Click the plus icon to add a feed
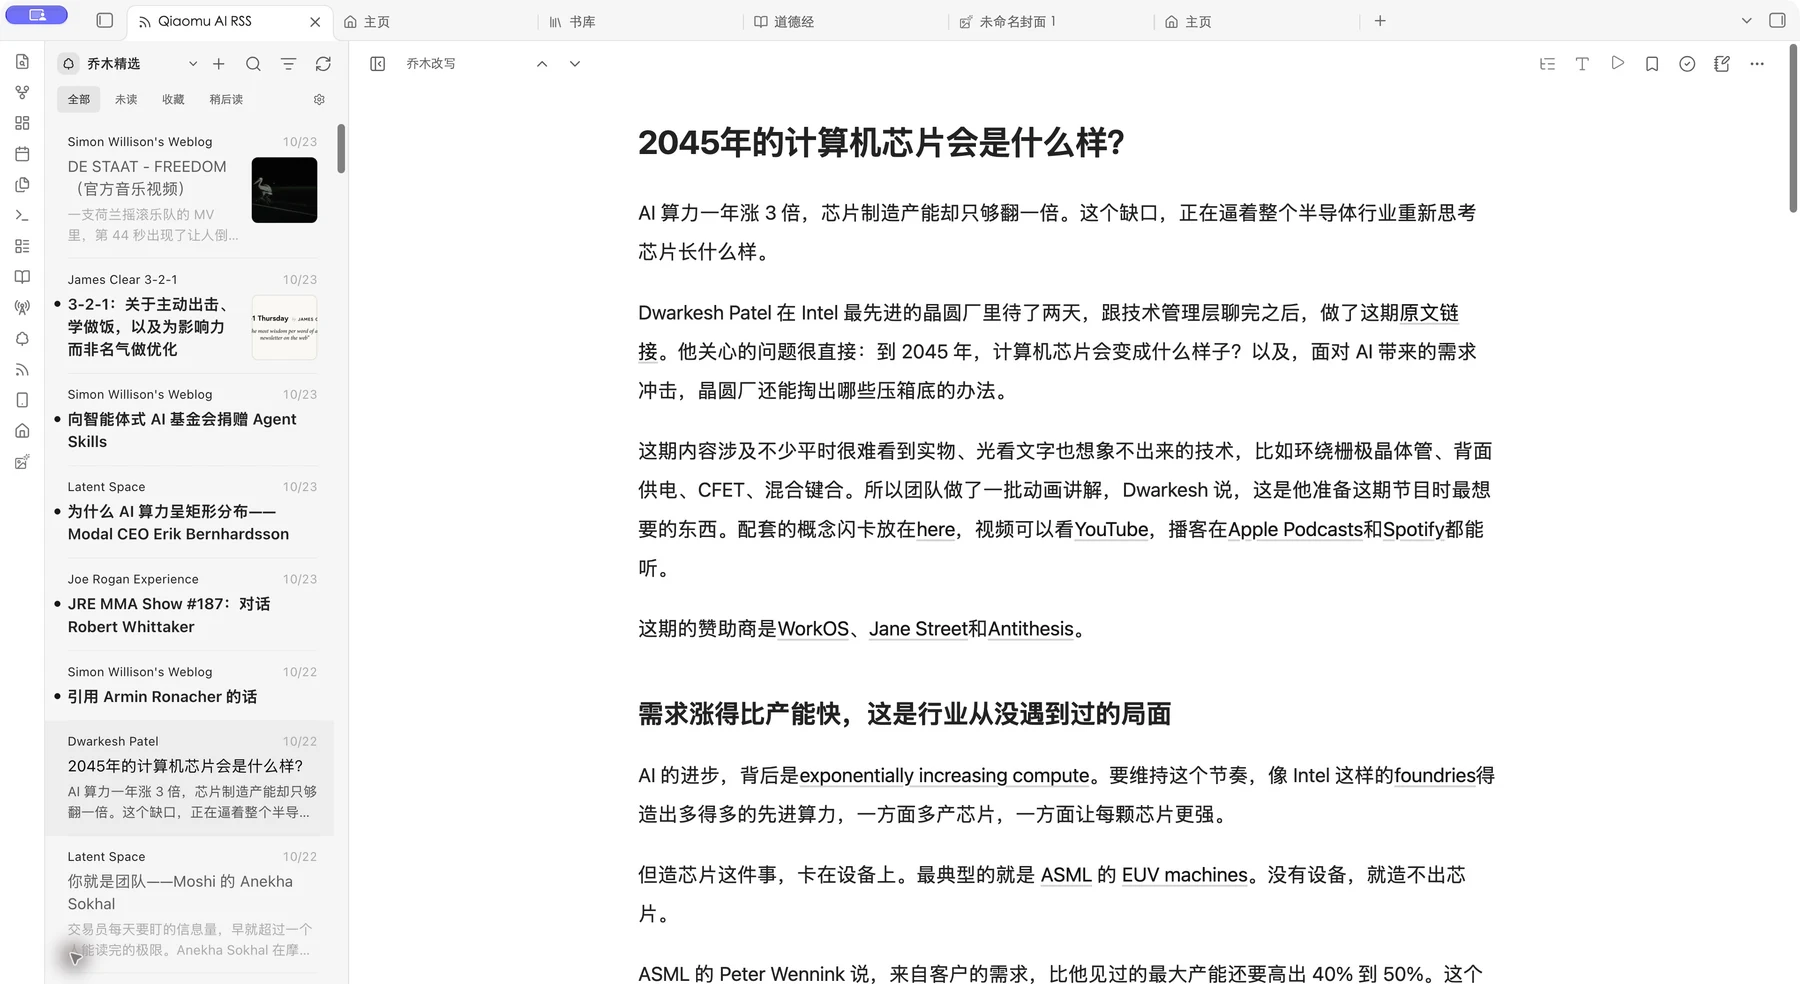This screenshot has height=984, width=1800. pyautogui.click(x=219, y=64)
